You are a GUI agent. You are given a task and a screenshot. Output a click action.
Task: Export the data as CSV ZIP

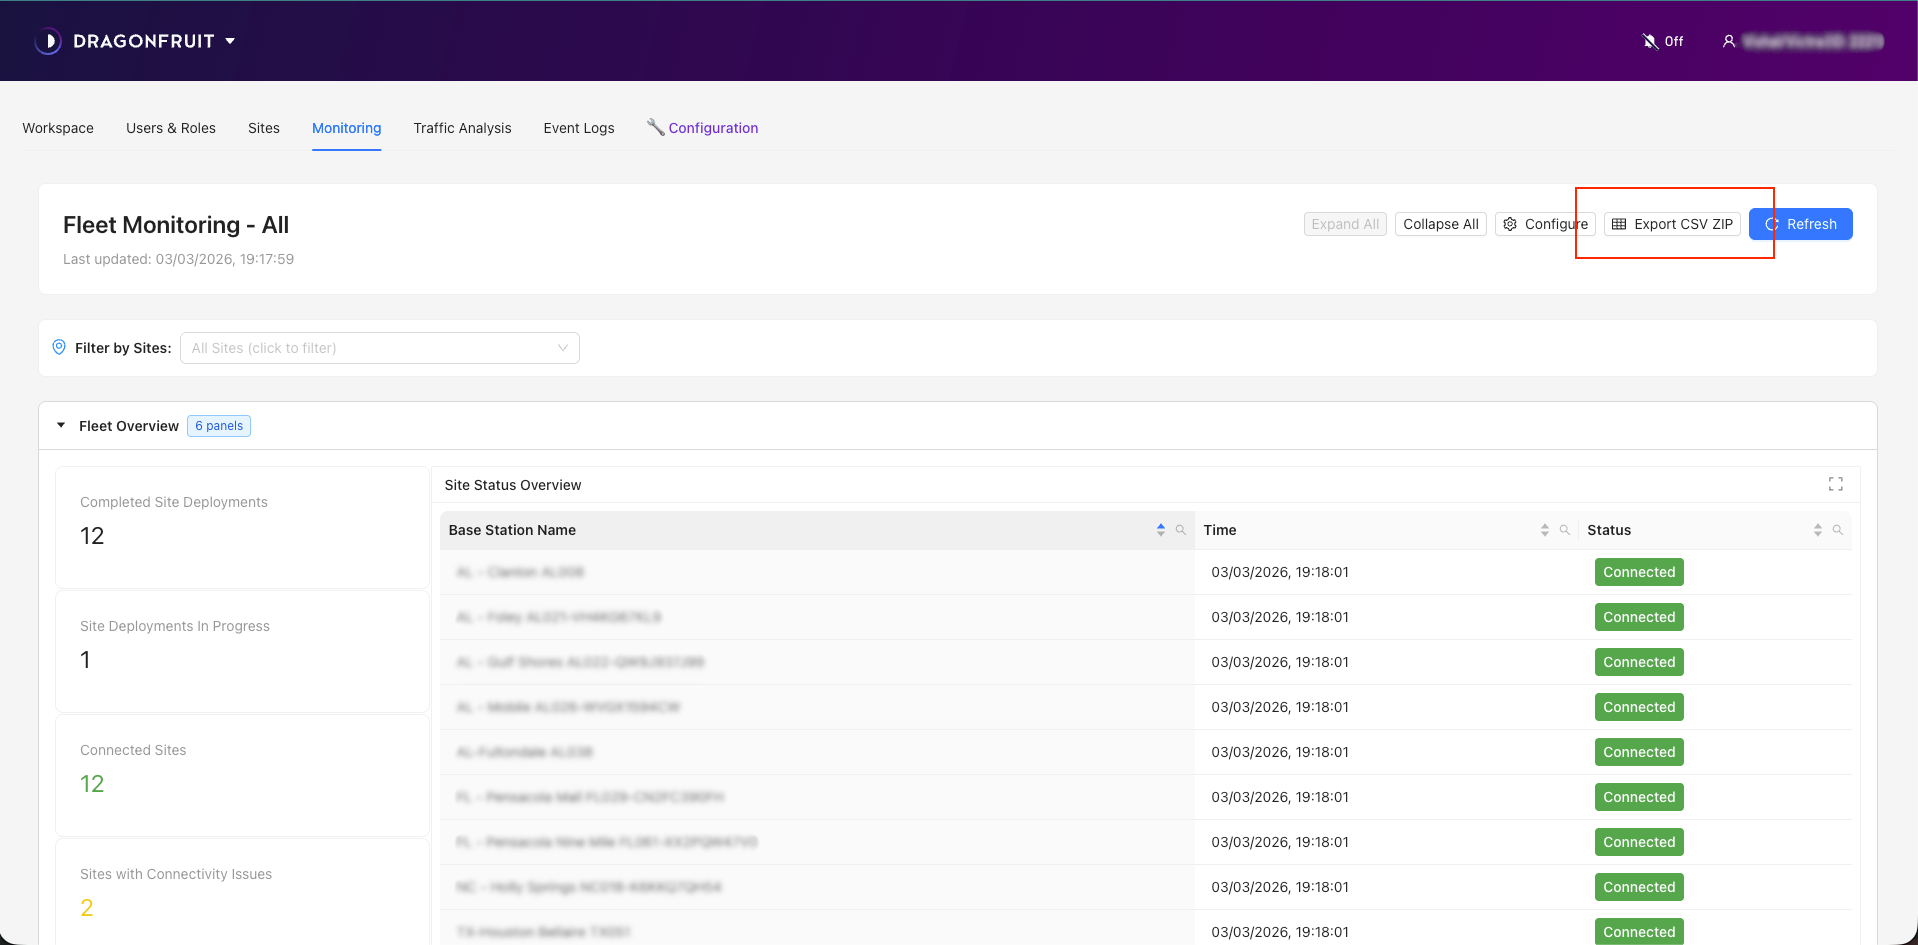(x=1672, y=224)
